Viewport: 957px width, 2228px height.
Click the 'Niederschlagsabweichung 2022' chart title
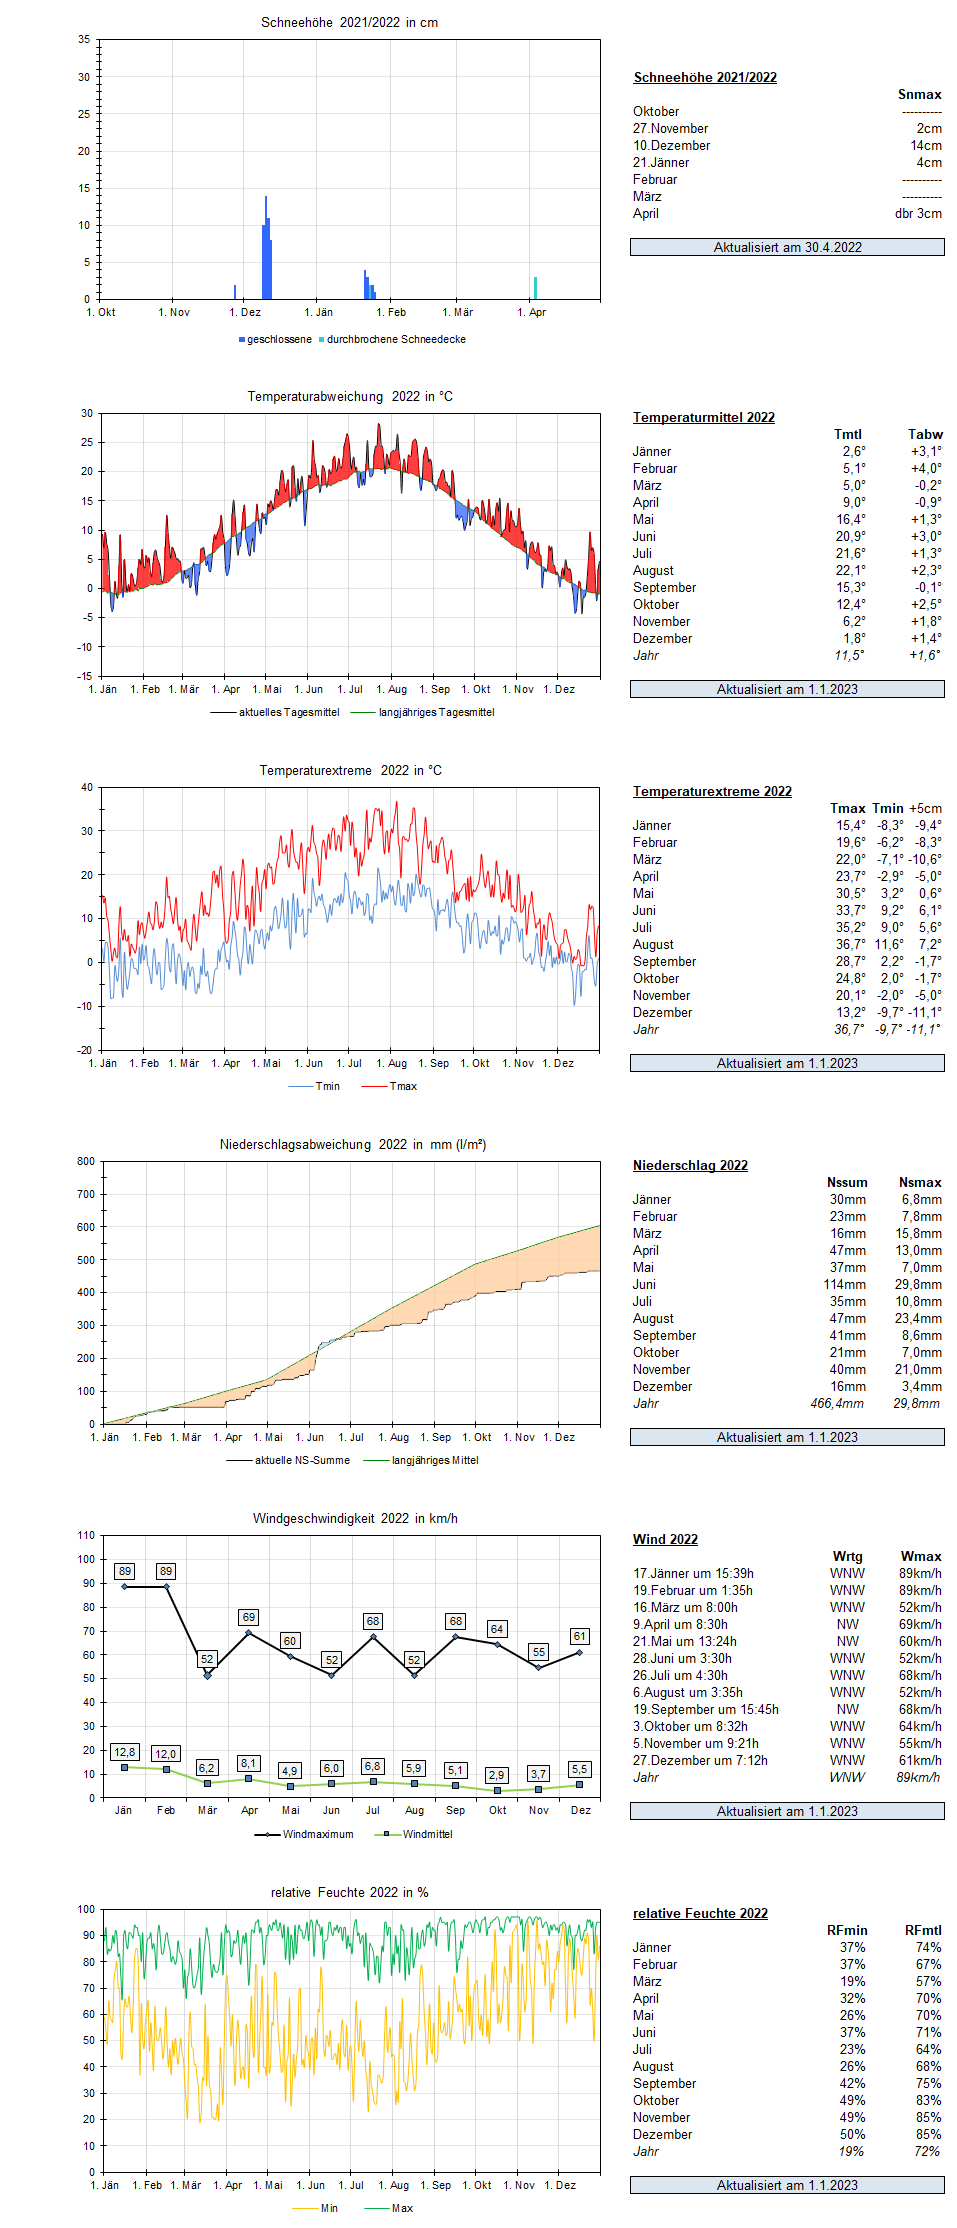click(353, 1144)
